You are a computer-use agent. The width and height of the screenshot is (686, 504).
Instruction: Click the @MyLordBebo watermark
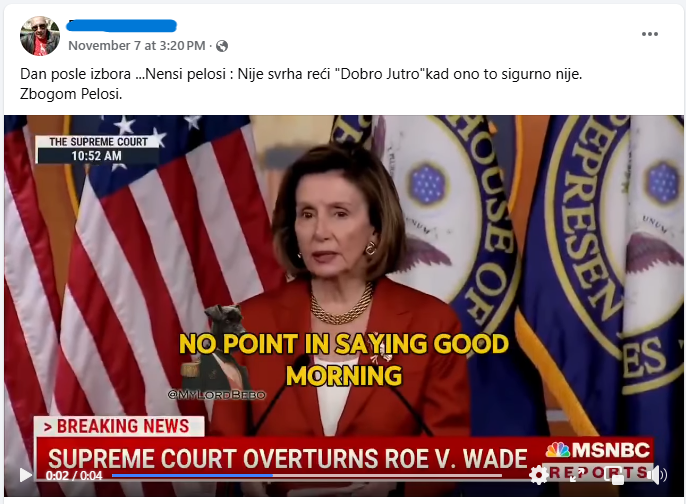coord(217,395)
